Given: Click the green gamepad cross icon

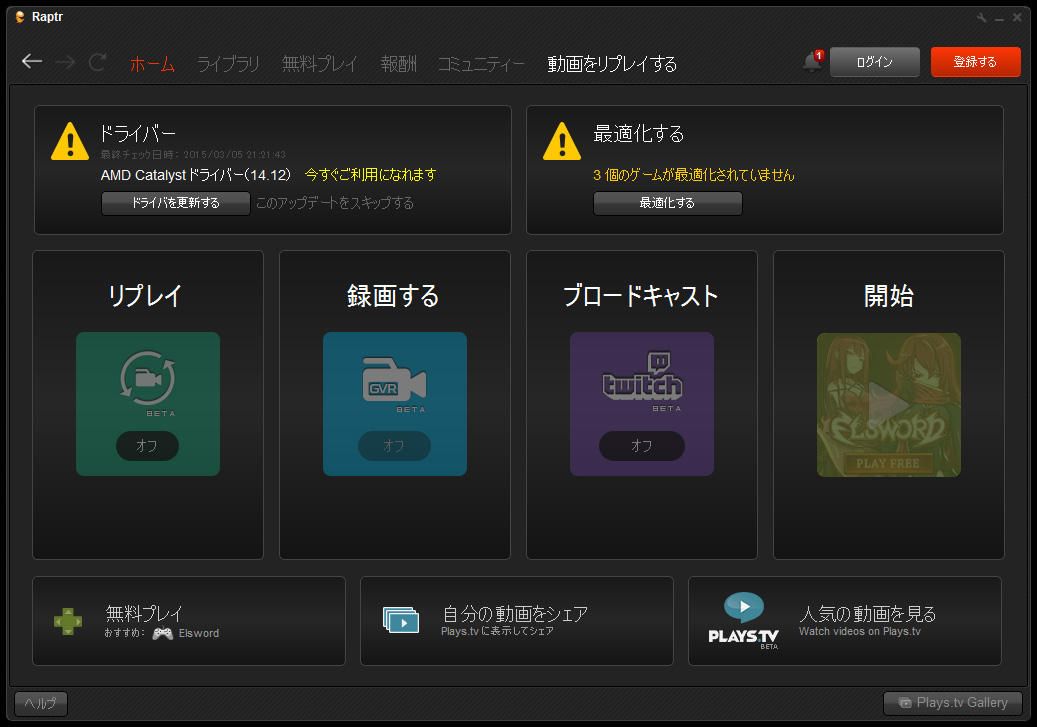Looking at the screenshot, I should 68,621.
